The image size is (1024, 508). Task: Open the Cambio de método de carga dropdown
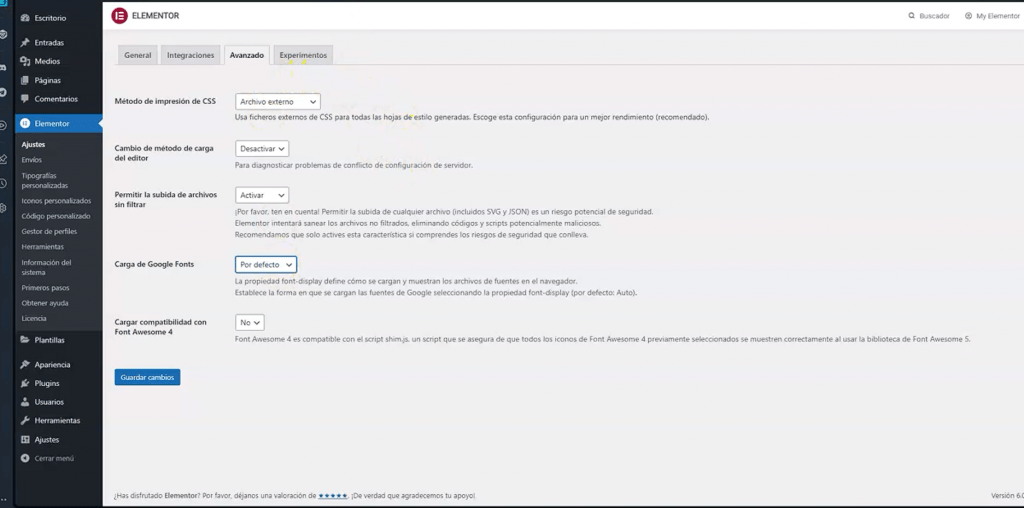tap(262, 149)
